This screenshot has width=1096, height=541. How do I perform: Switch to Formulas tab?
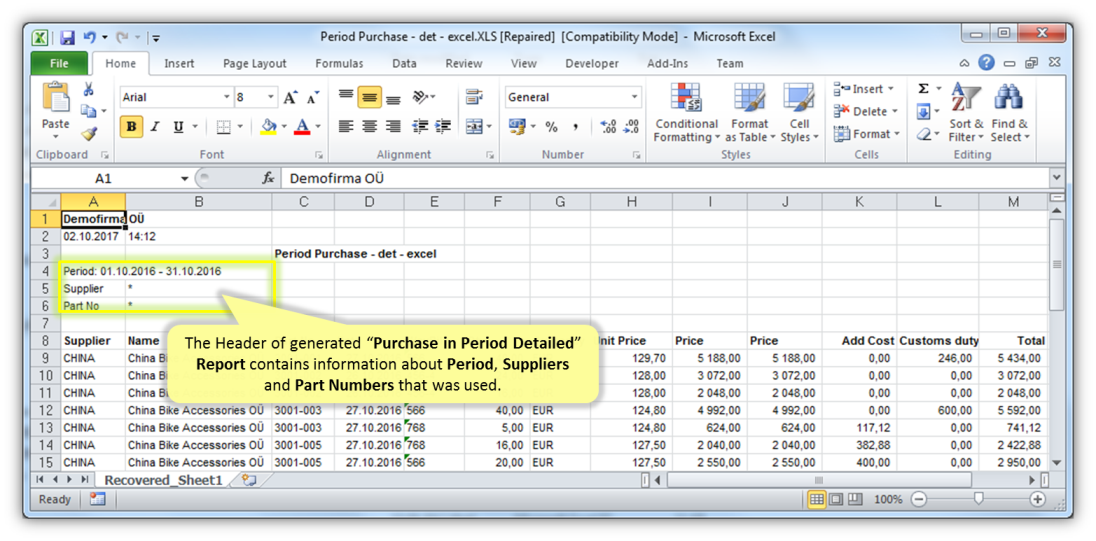click(x=339, y=63)
